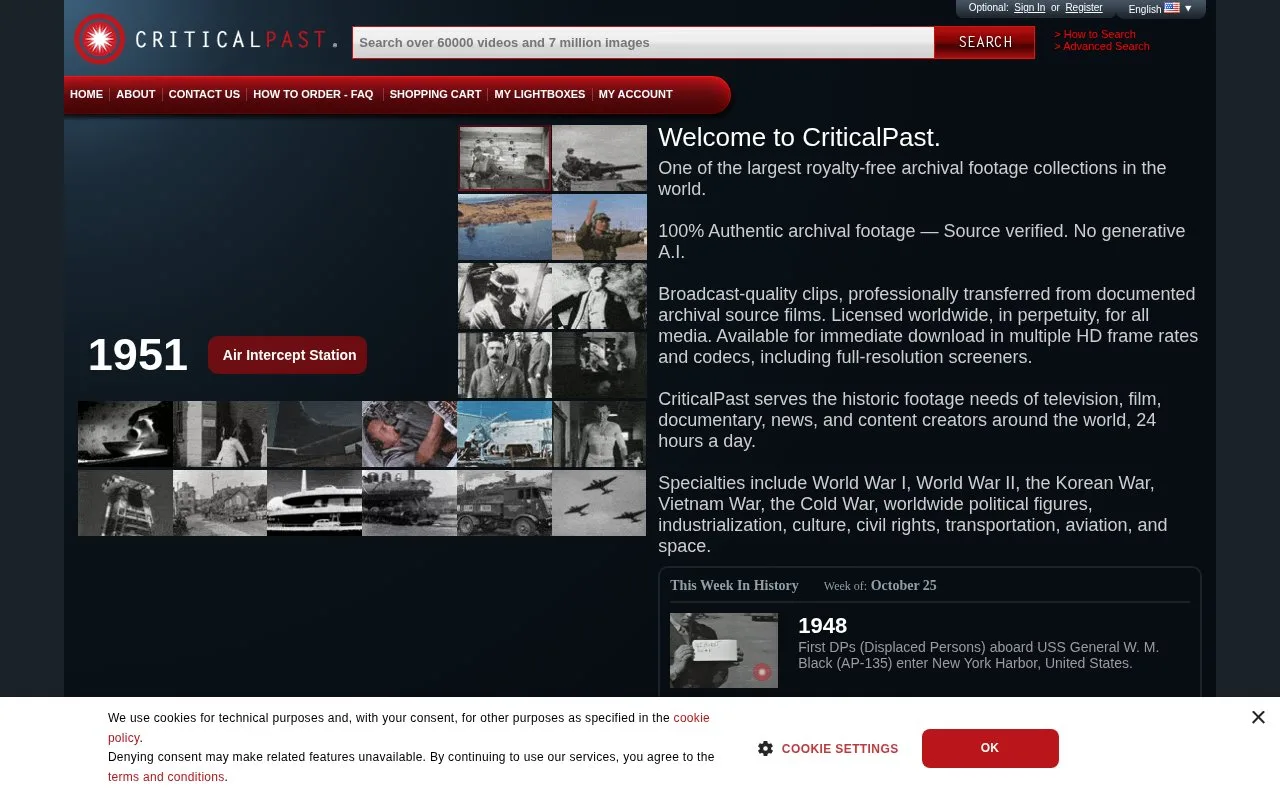Select the highlighted red-bordered video thumbnail

(x=504, y=158)
